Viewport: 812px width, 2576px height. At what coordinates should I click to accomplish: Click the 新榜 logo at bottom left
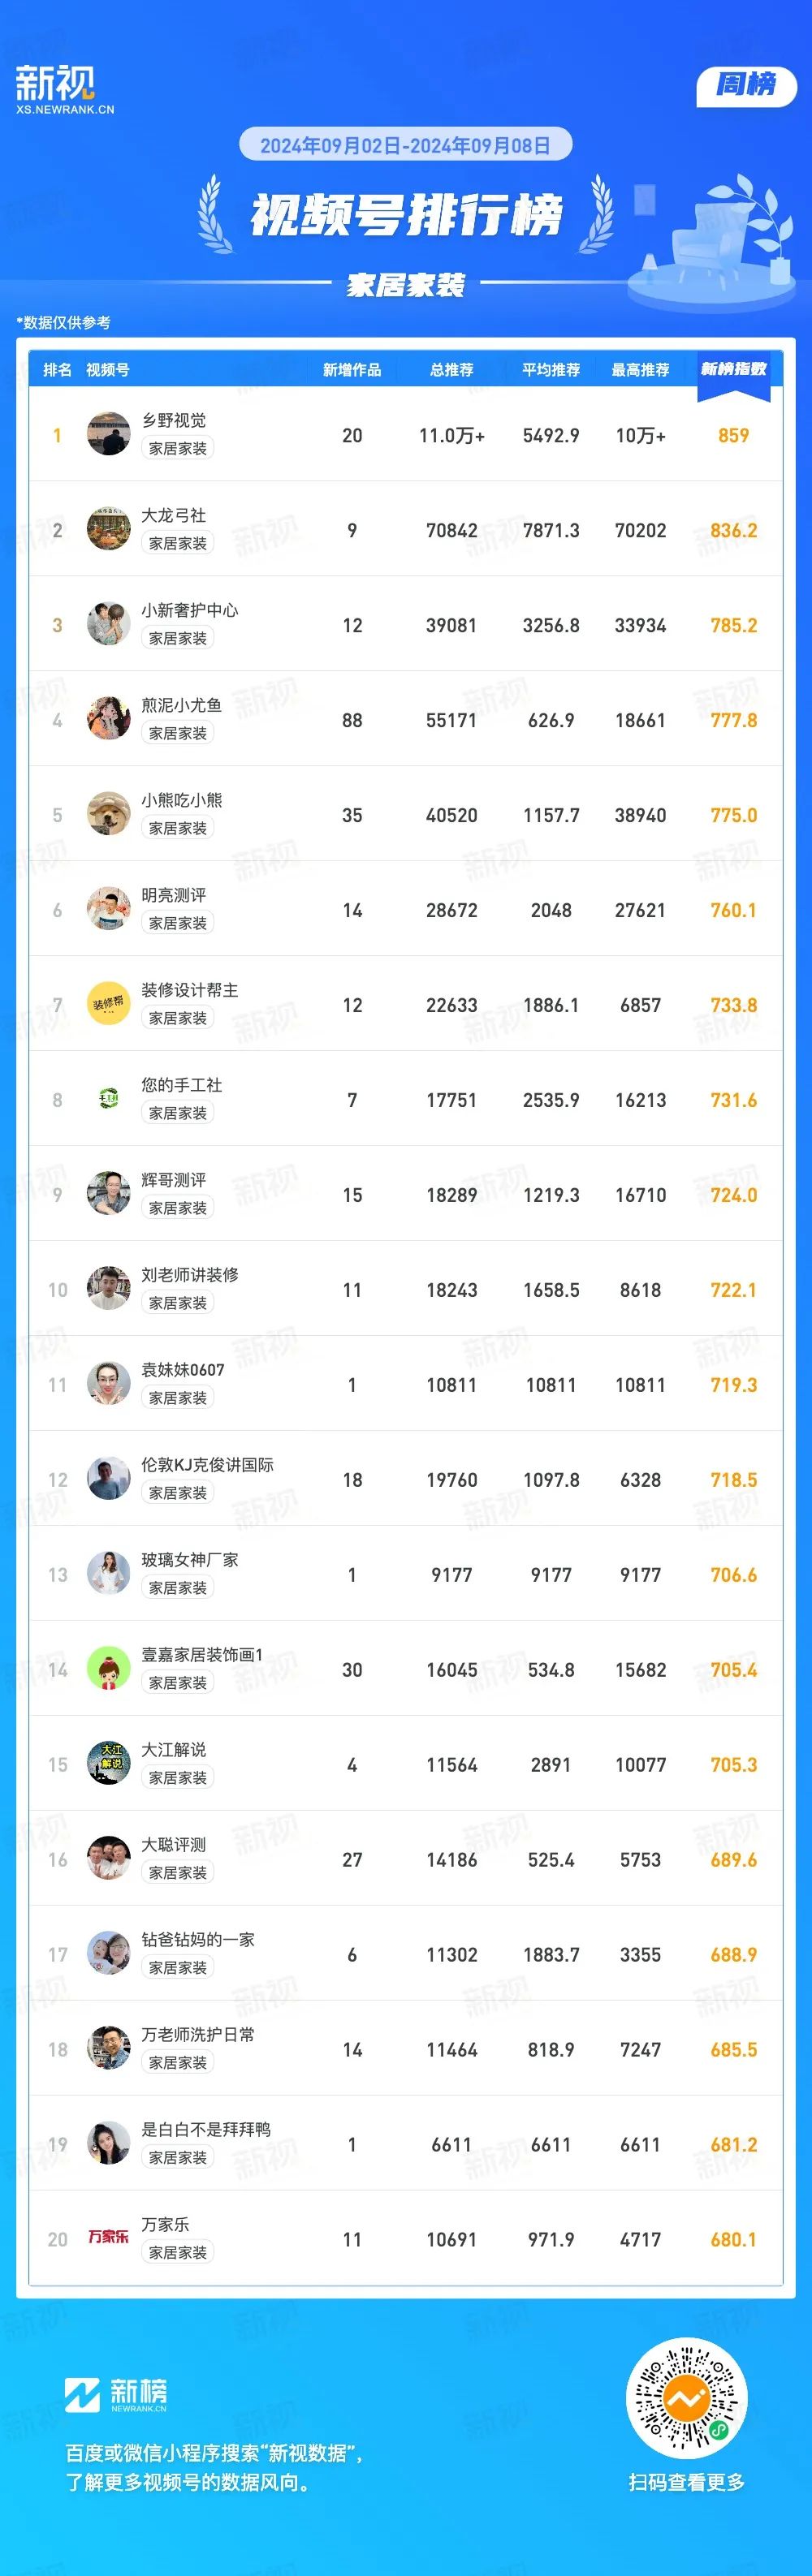click(116, 2394)
